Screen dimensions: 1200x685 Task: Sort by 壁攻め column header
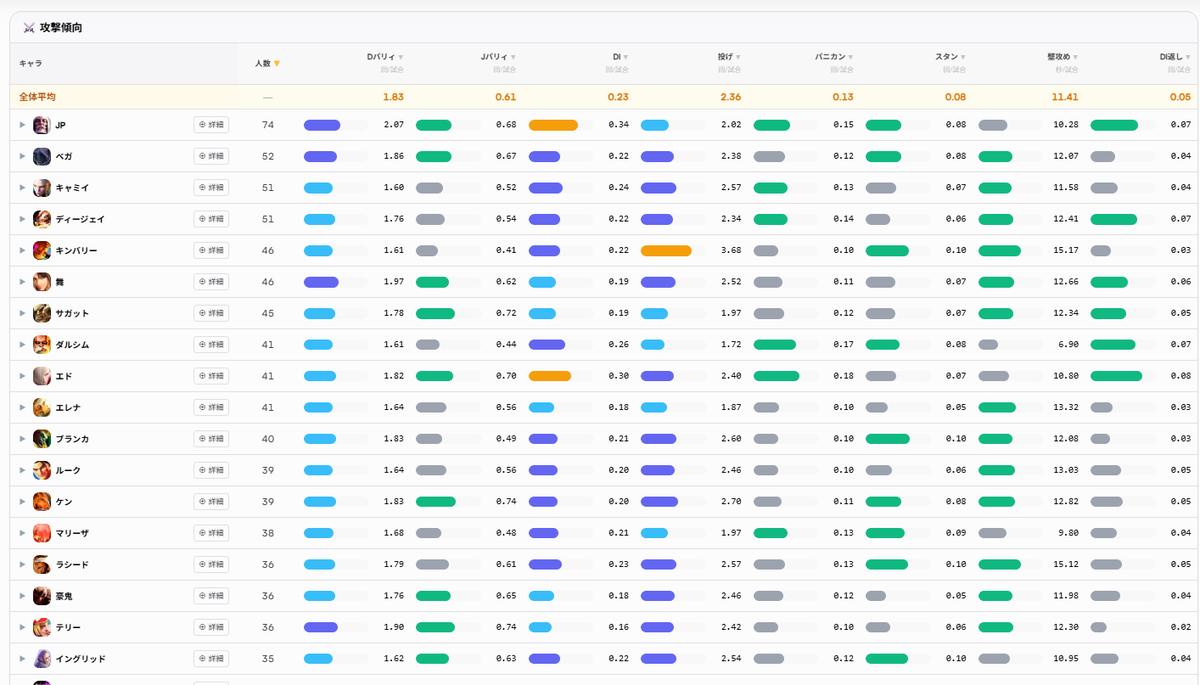pos(1063,57)
